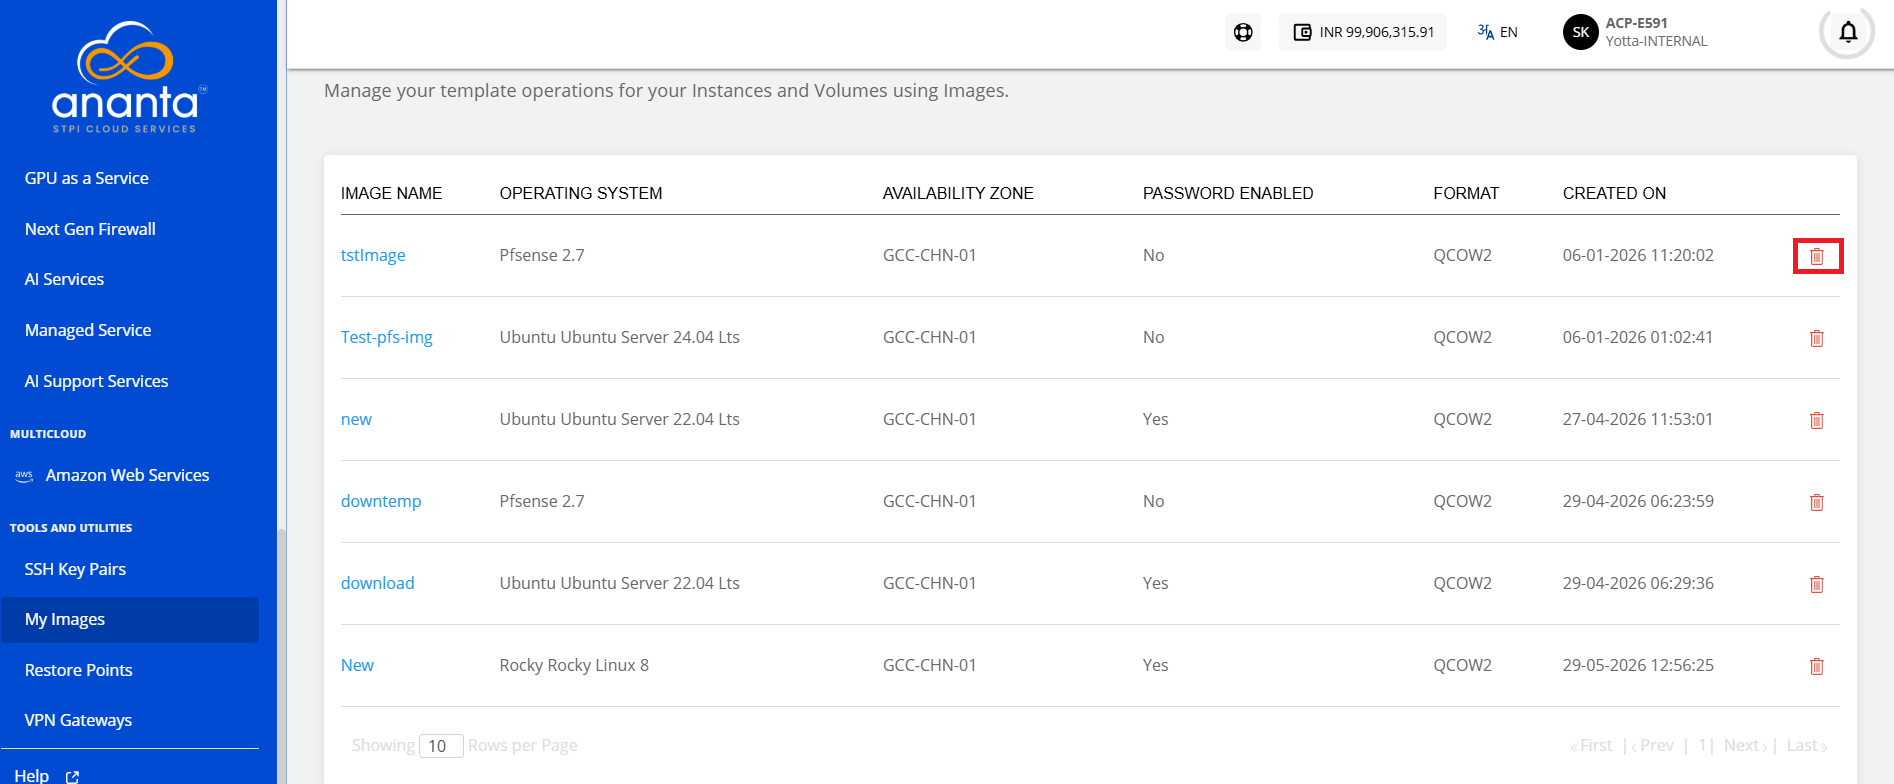The image size is (1894, 784).
Task: Open the SK user avatar menu
Action: click(1580, 32)
